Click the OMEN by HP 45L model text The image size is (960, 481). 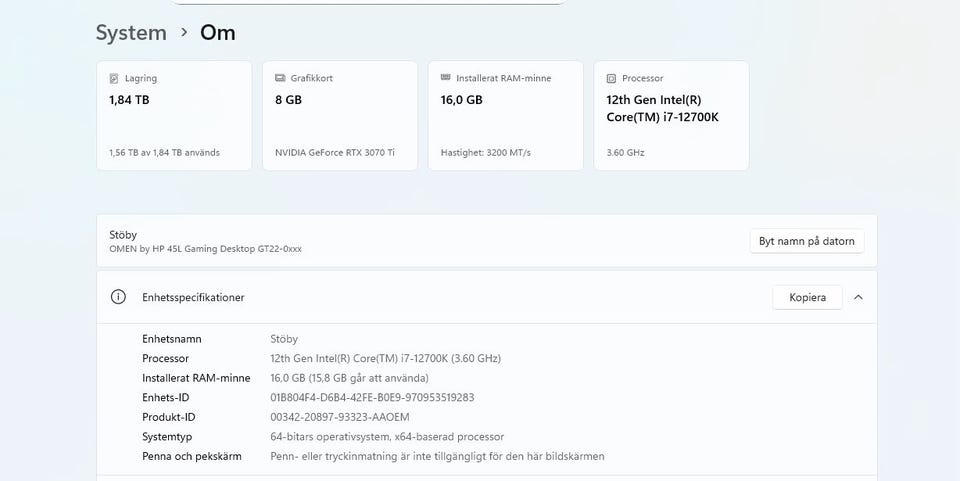(205, 249)
